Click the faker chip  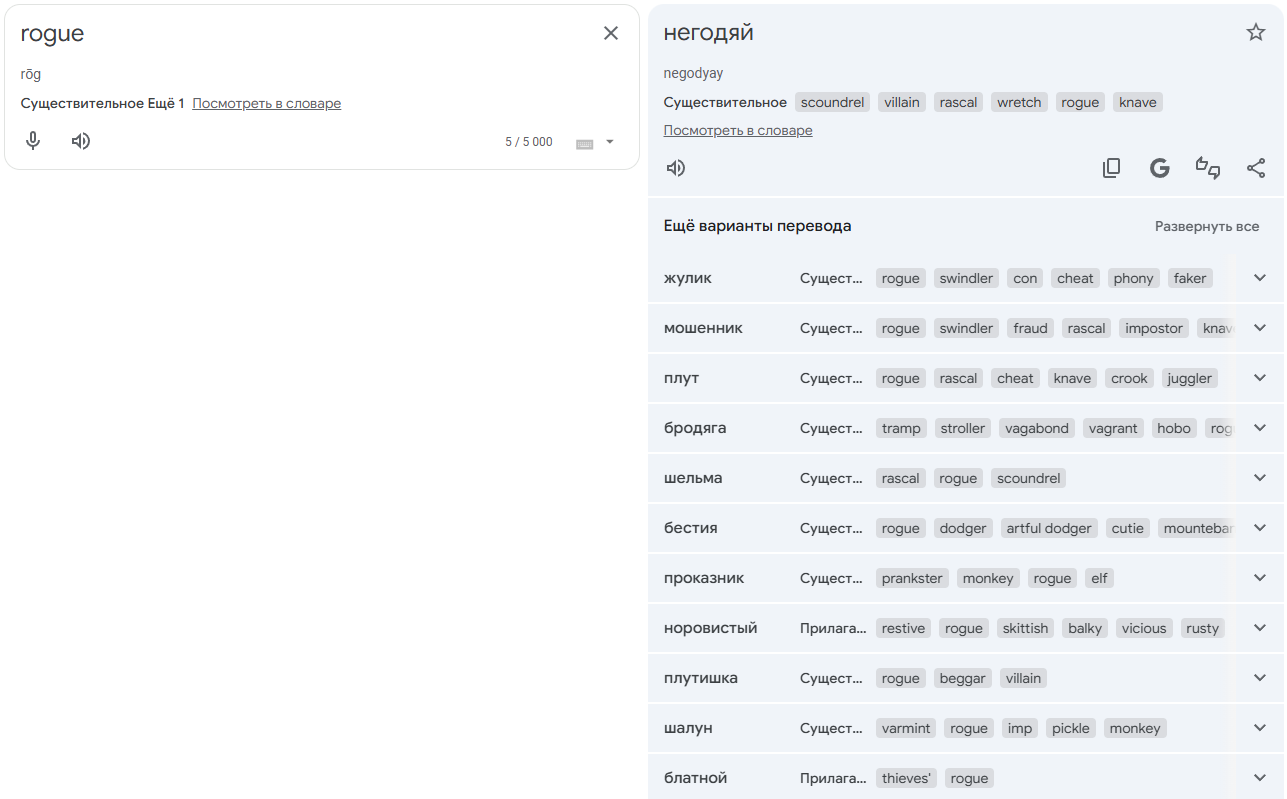coord(1190,278)
